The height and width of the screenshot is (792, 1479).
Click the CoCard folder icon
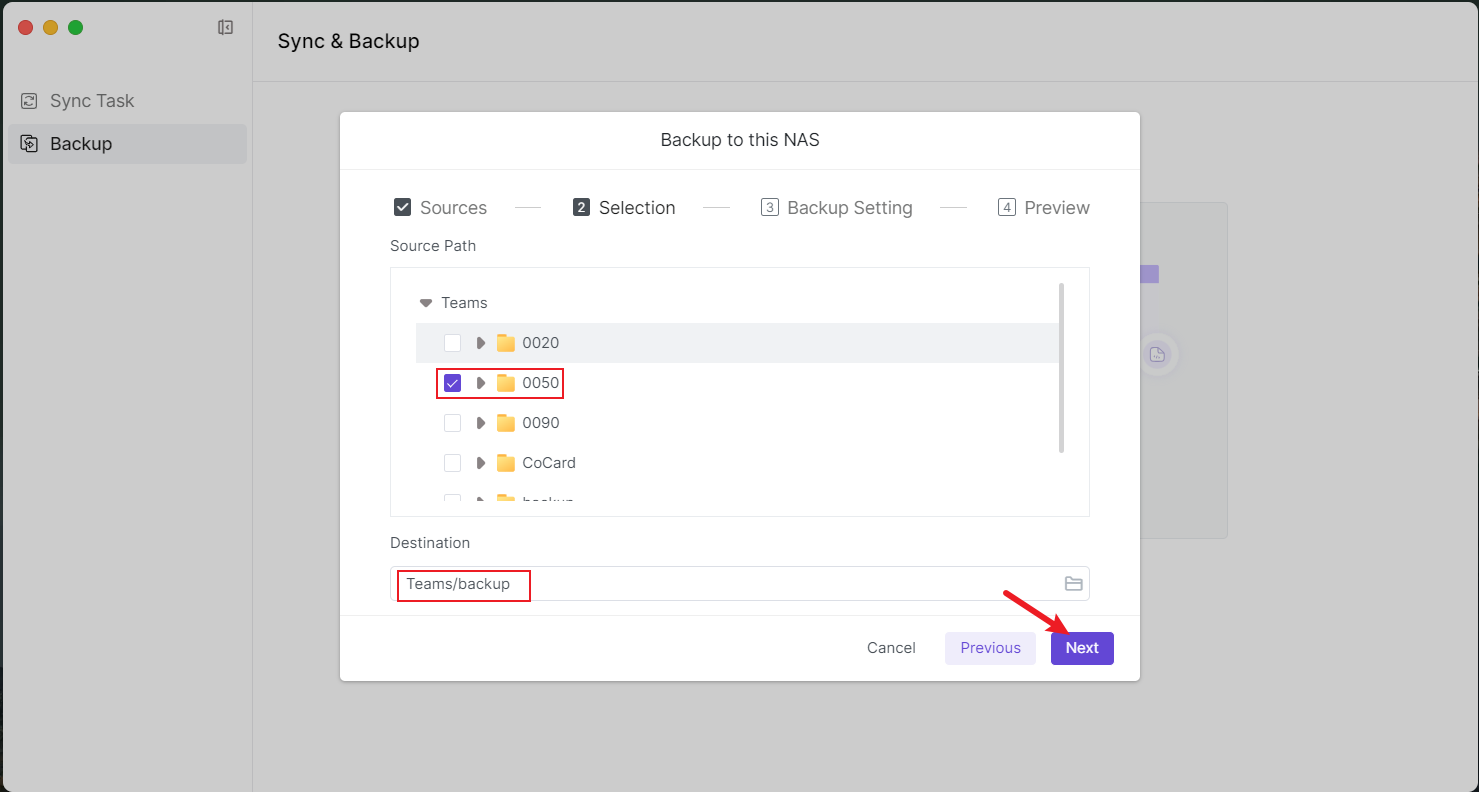pos(506,463)
